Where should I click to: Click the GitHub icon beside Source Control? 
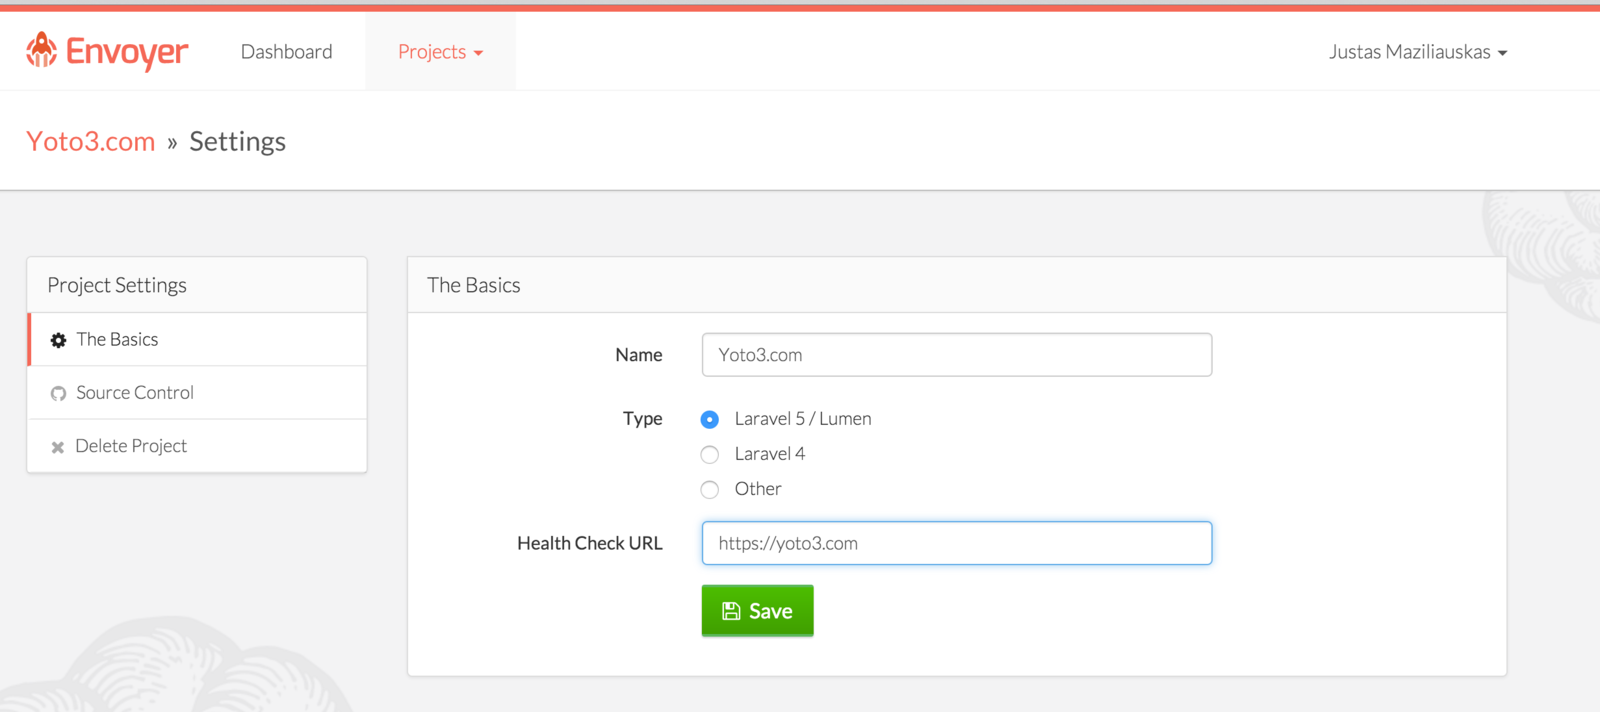58,393
